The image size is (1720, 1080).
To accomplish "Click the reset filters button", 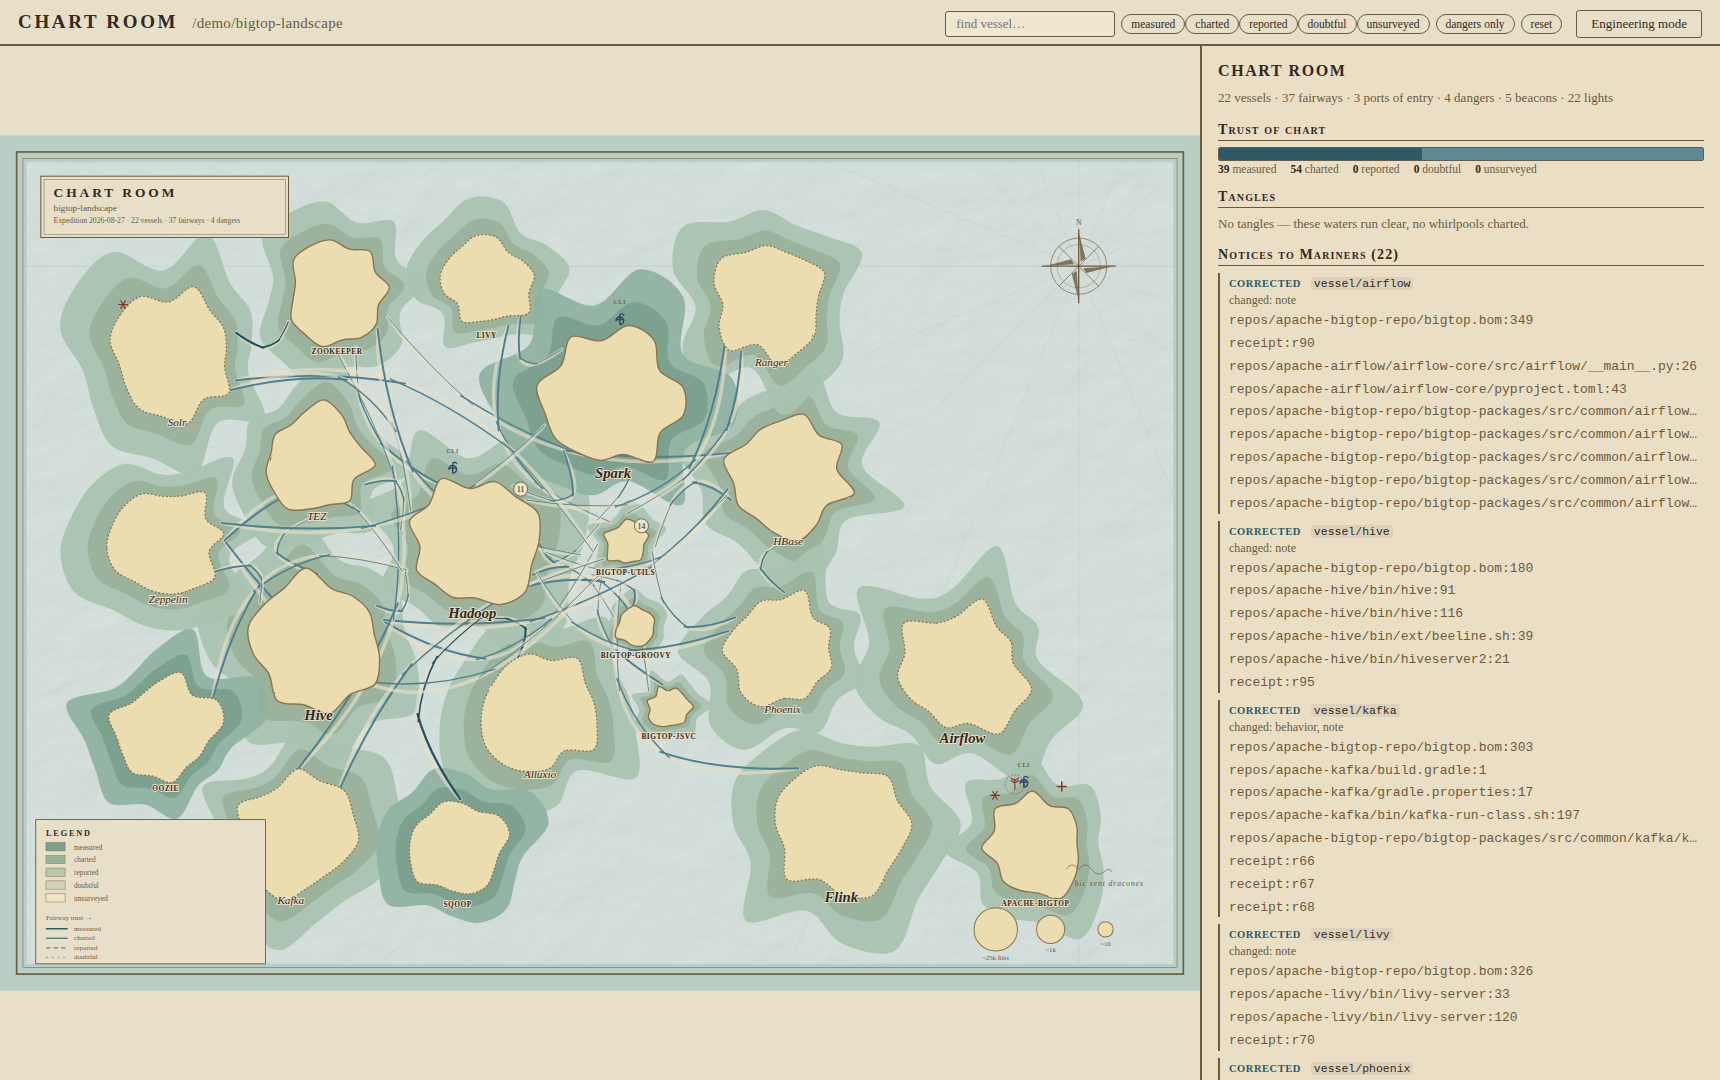I will pyautogui.click(x=1541, y=24).
